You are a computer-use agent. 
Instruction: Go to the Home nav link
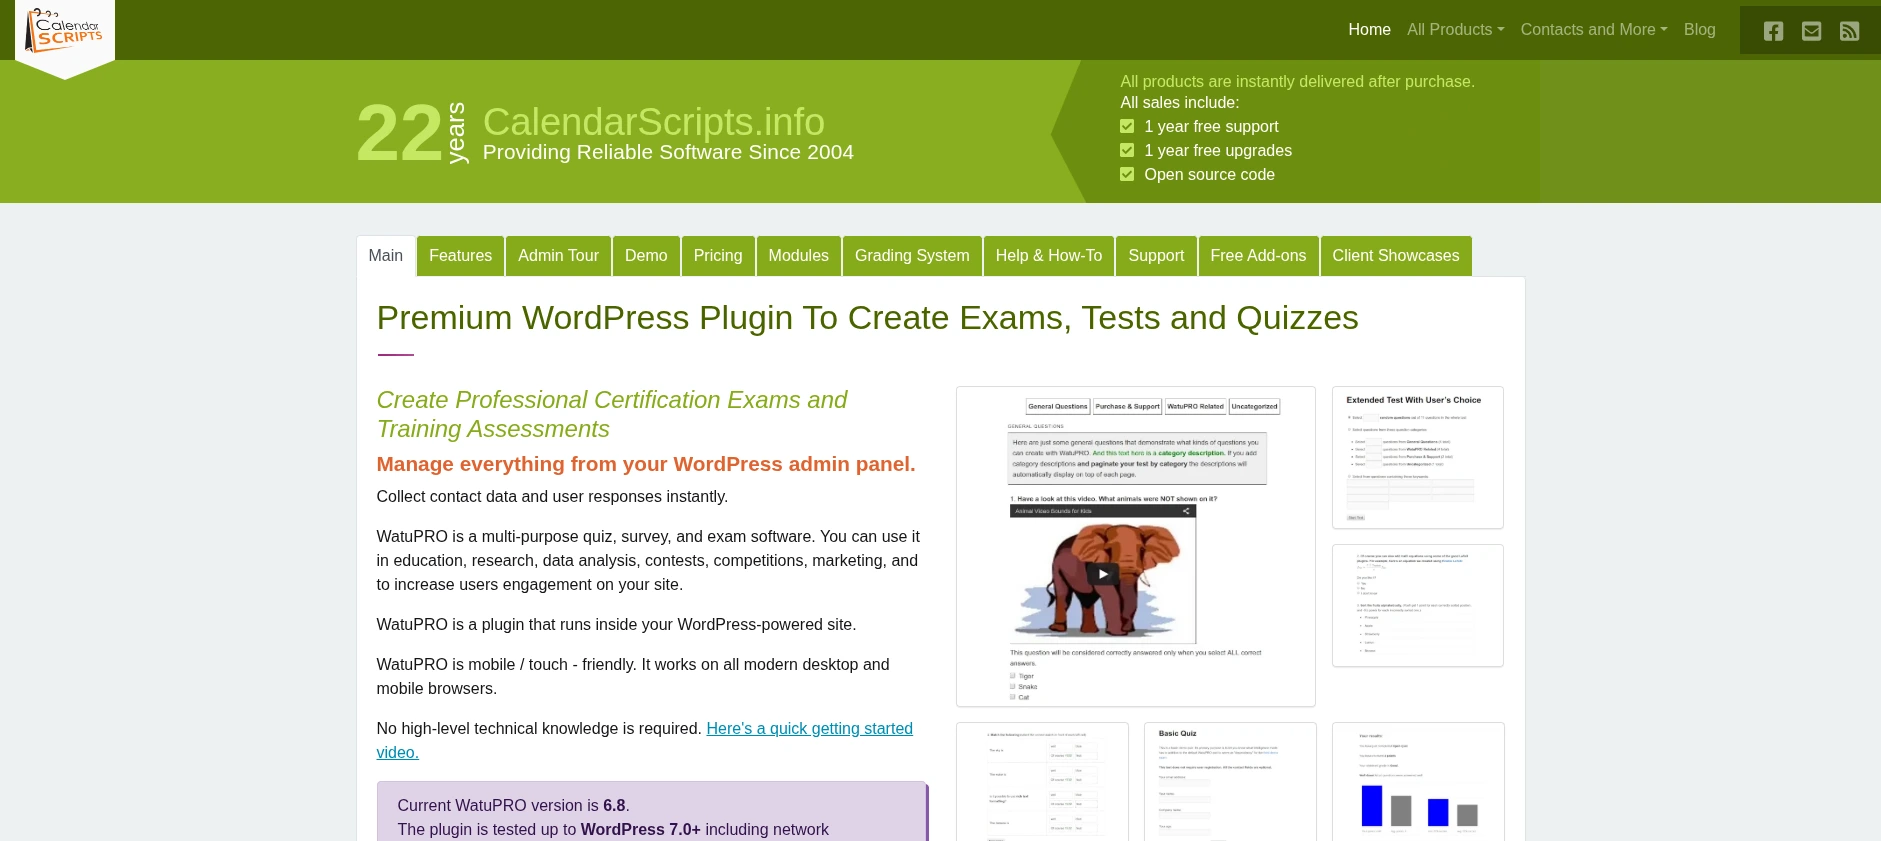(1369, 30)
